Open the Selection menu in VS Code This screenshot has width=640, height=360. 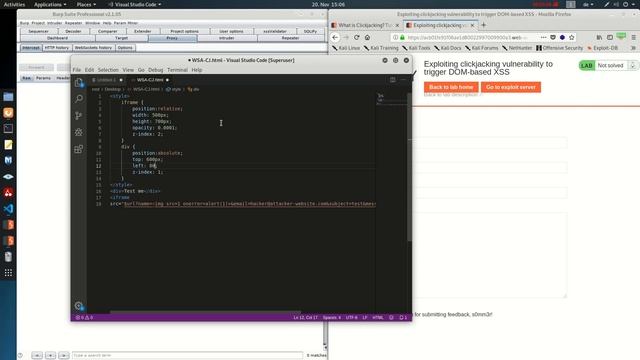click(x=108, y=70)
